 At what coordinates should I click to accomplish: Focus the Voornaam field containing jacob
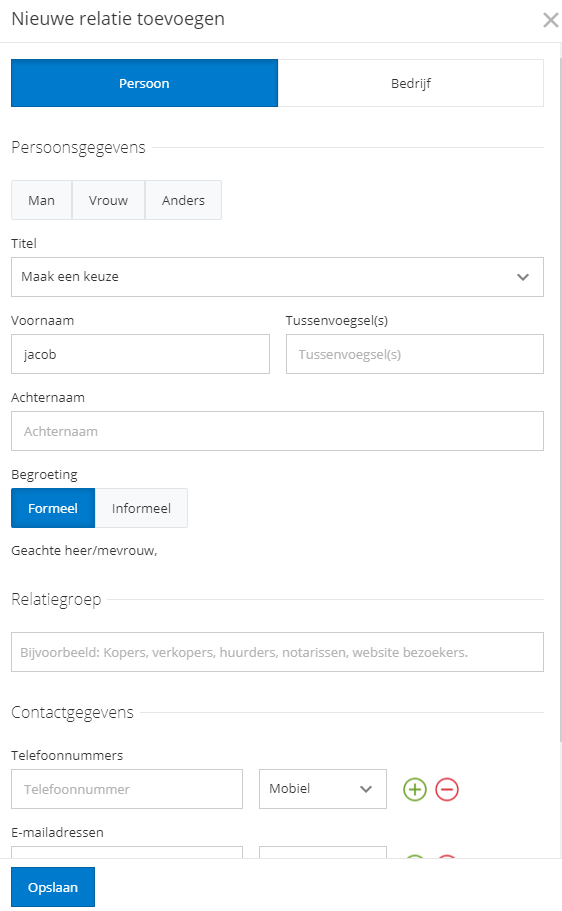pyautogui.click(x=140, y=354)
